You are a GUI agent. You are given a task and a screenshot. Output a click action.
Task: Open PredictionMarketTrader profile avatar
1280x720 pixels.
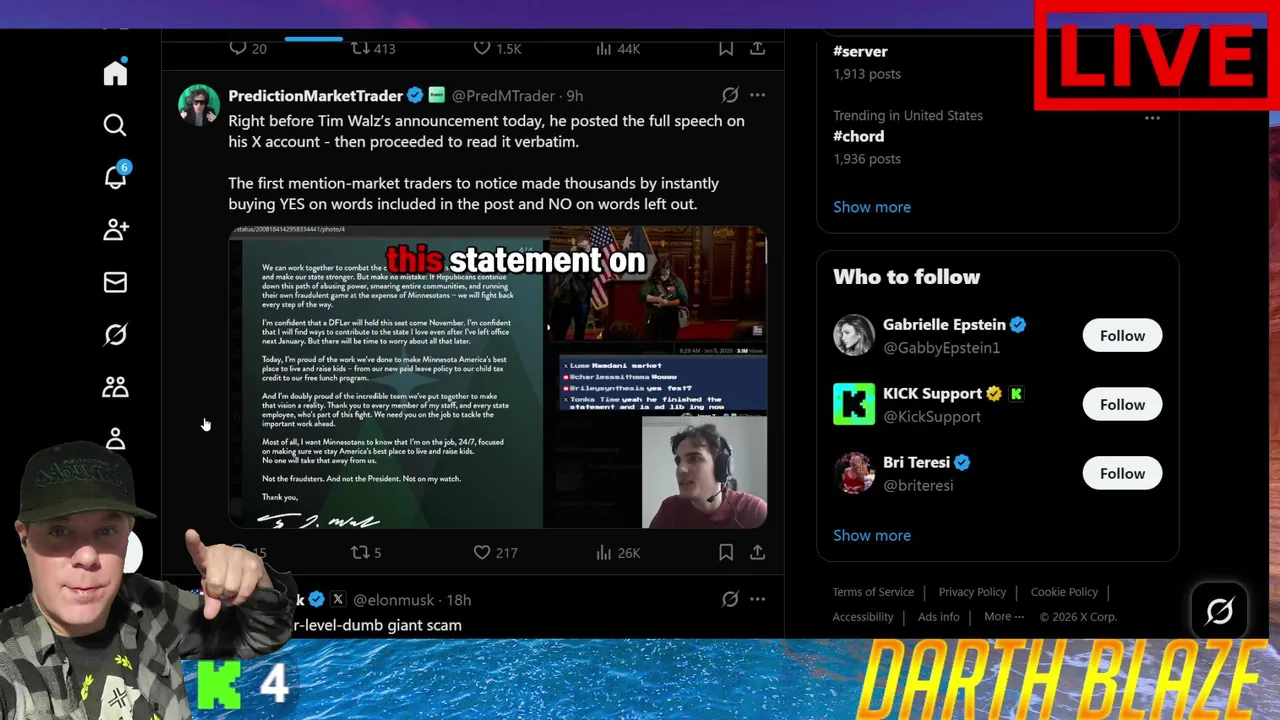[198, 105]
